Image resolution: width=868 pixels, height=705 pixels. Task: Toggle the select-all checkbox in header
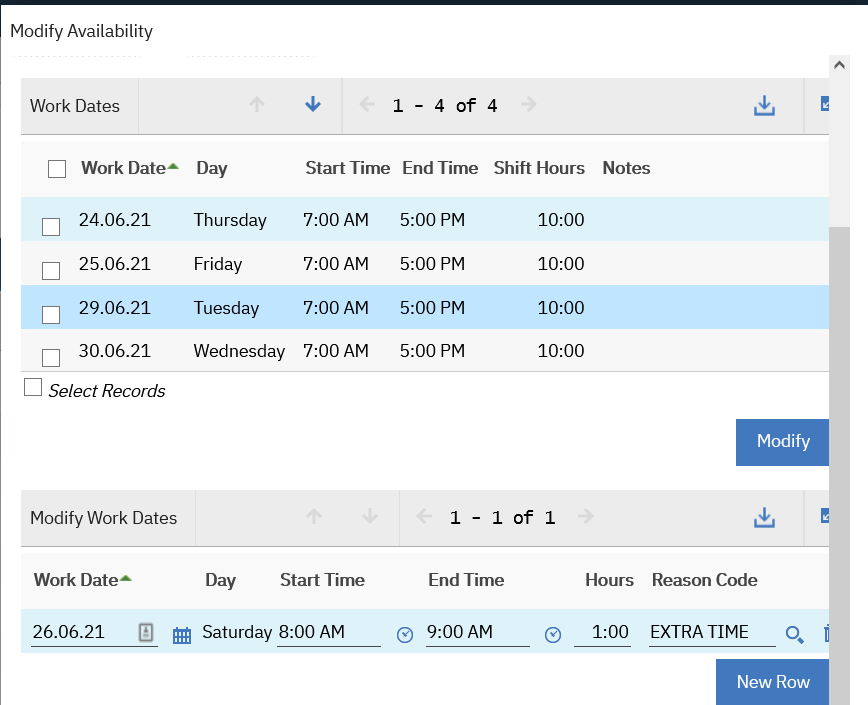pyautogui.click(x=57, y=169)
